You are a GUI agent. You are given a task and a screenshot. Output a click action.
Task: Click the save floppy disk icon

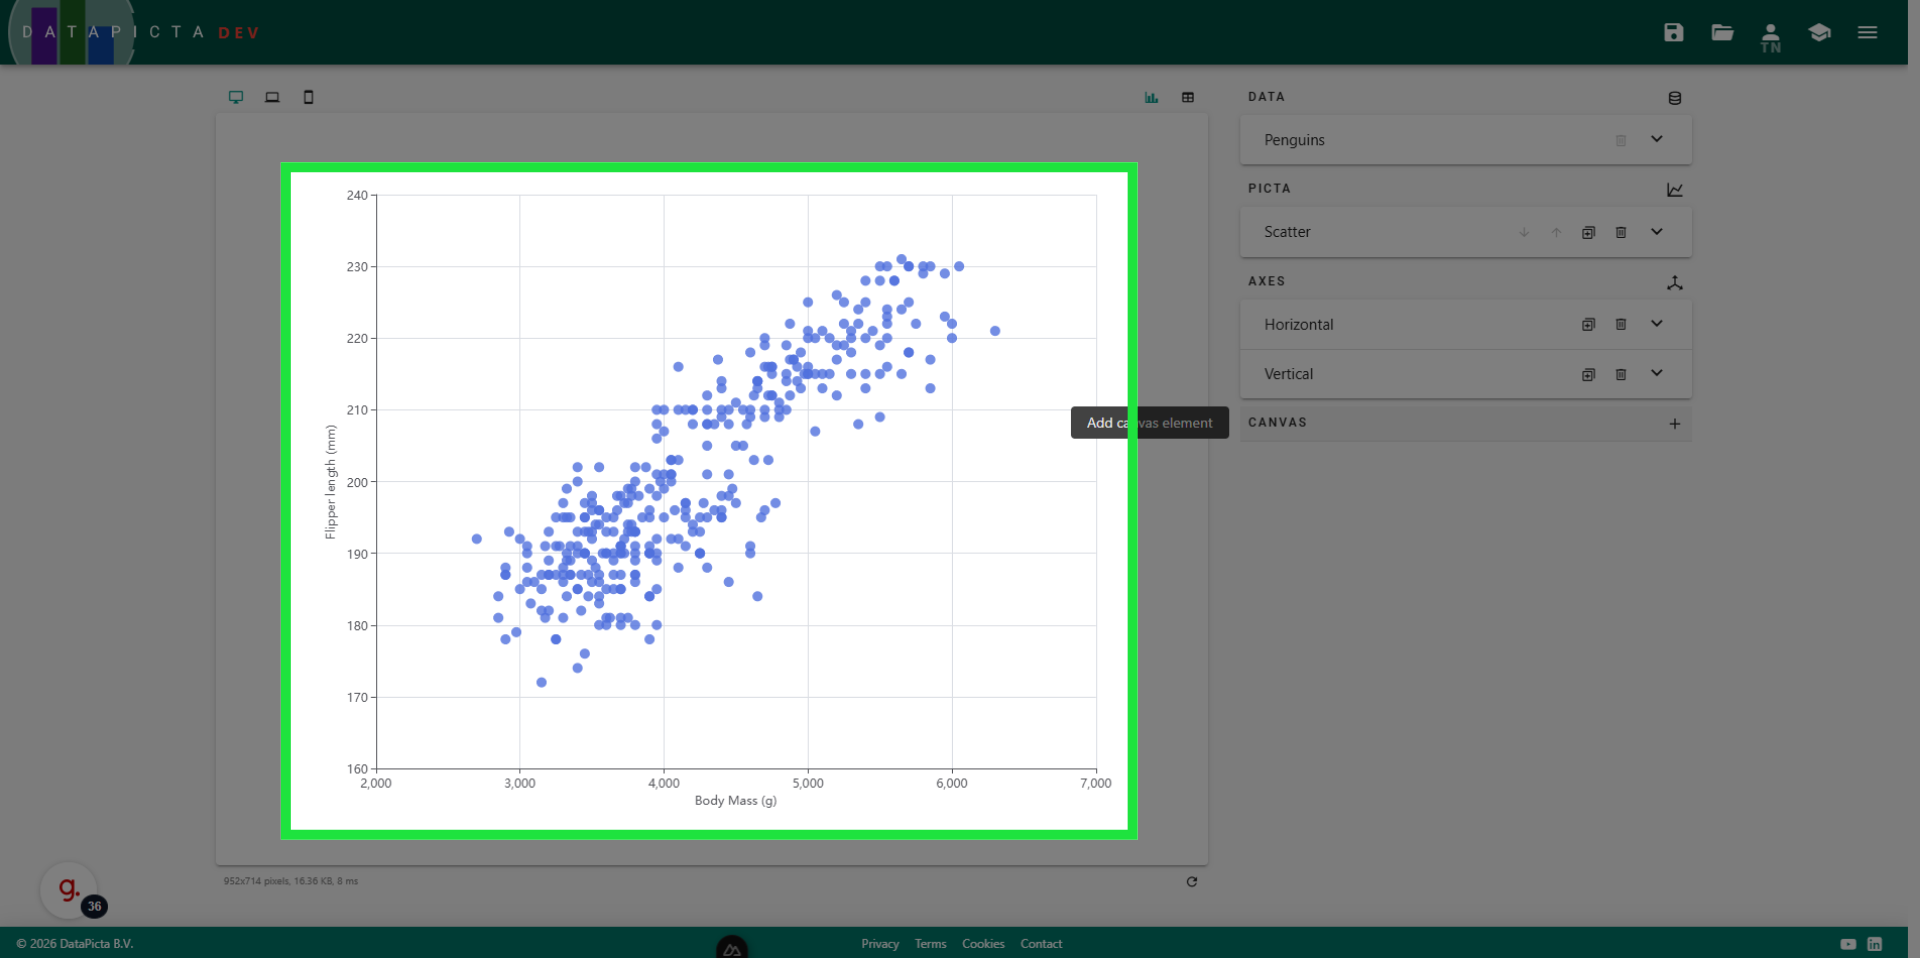click(1673, 32)
